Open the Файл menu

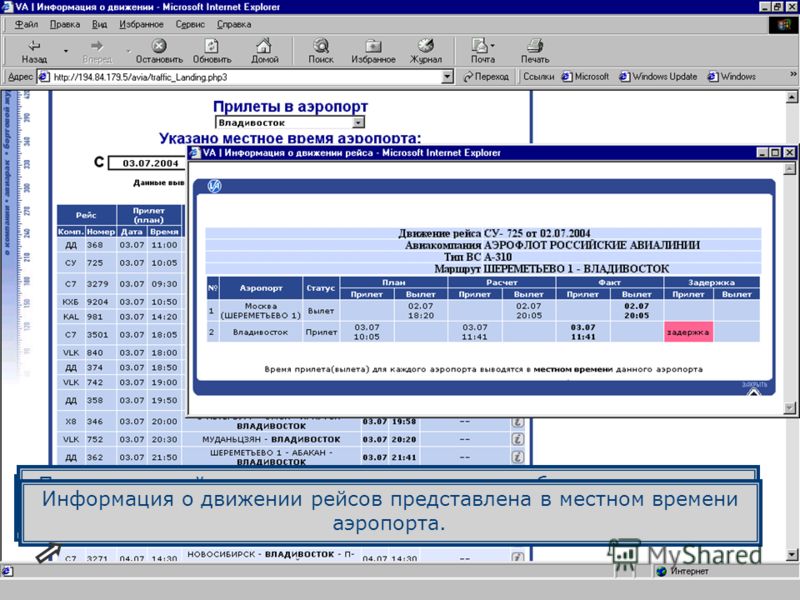coord(26,24)
